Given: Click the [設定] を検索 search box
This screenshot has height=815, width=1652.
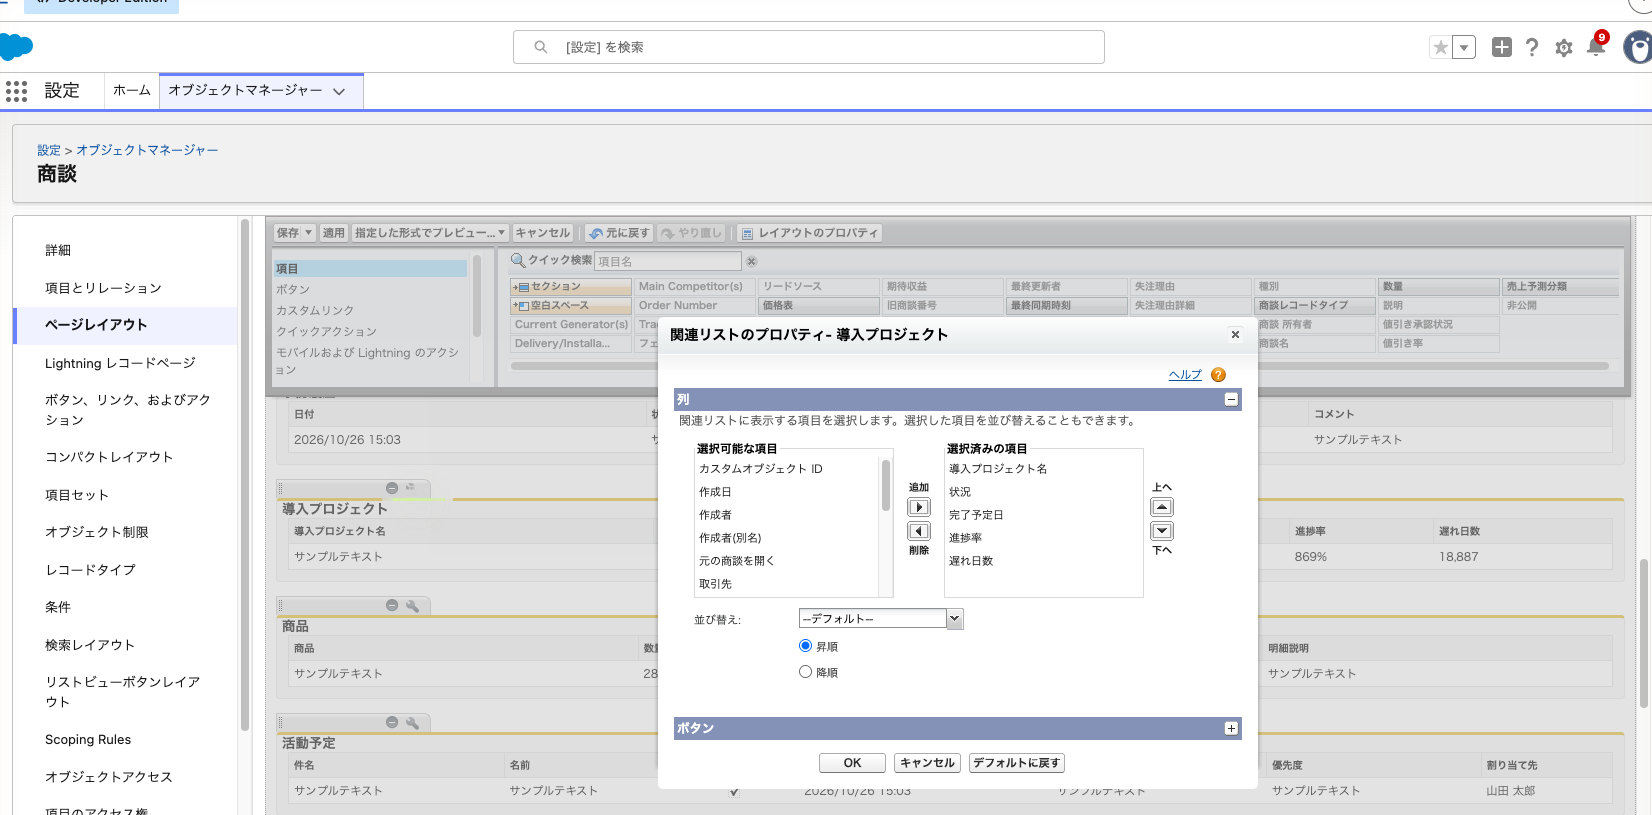Looking at the screenshot, I should click(x=809, y=47).
